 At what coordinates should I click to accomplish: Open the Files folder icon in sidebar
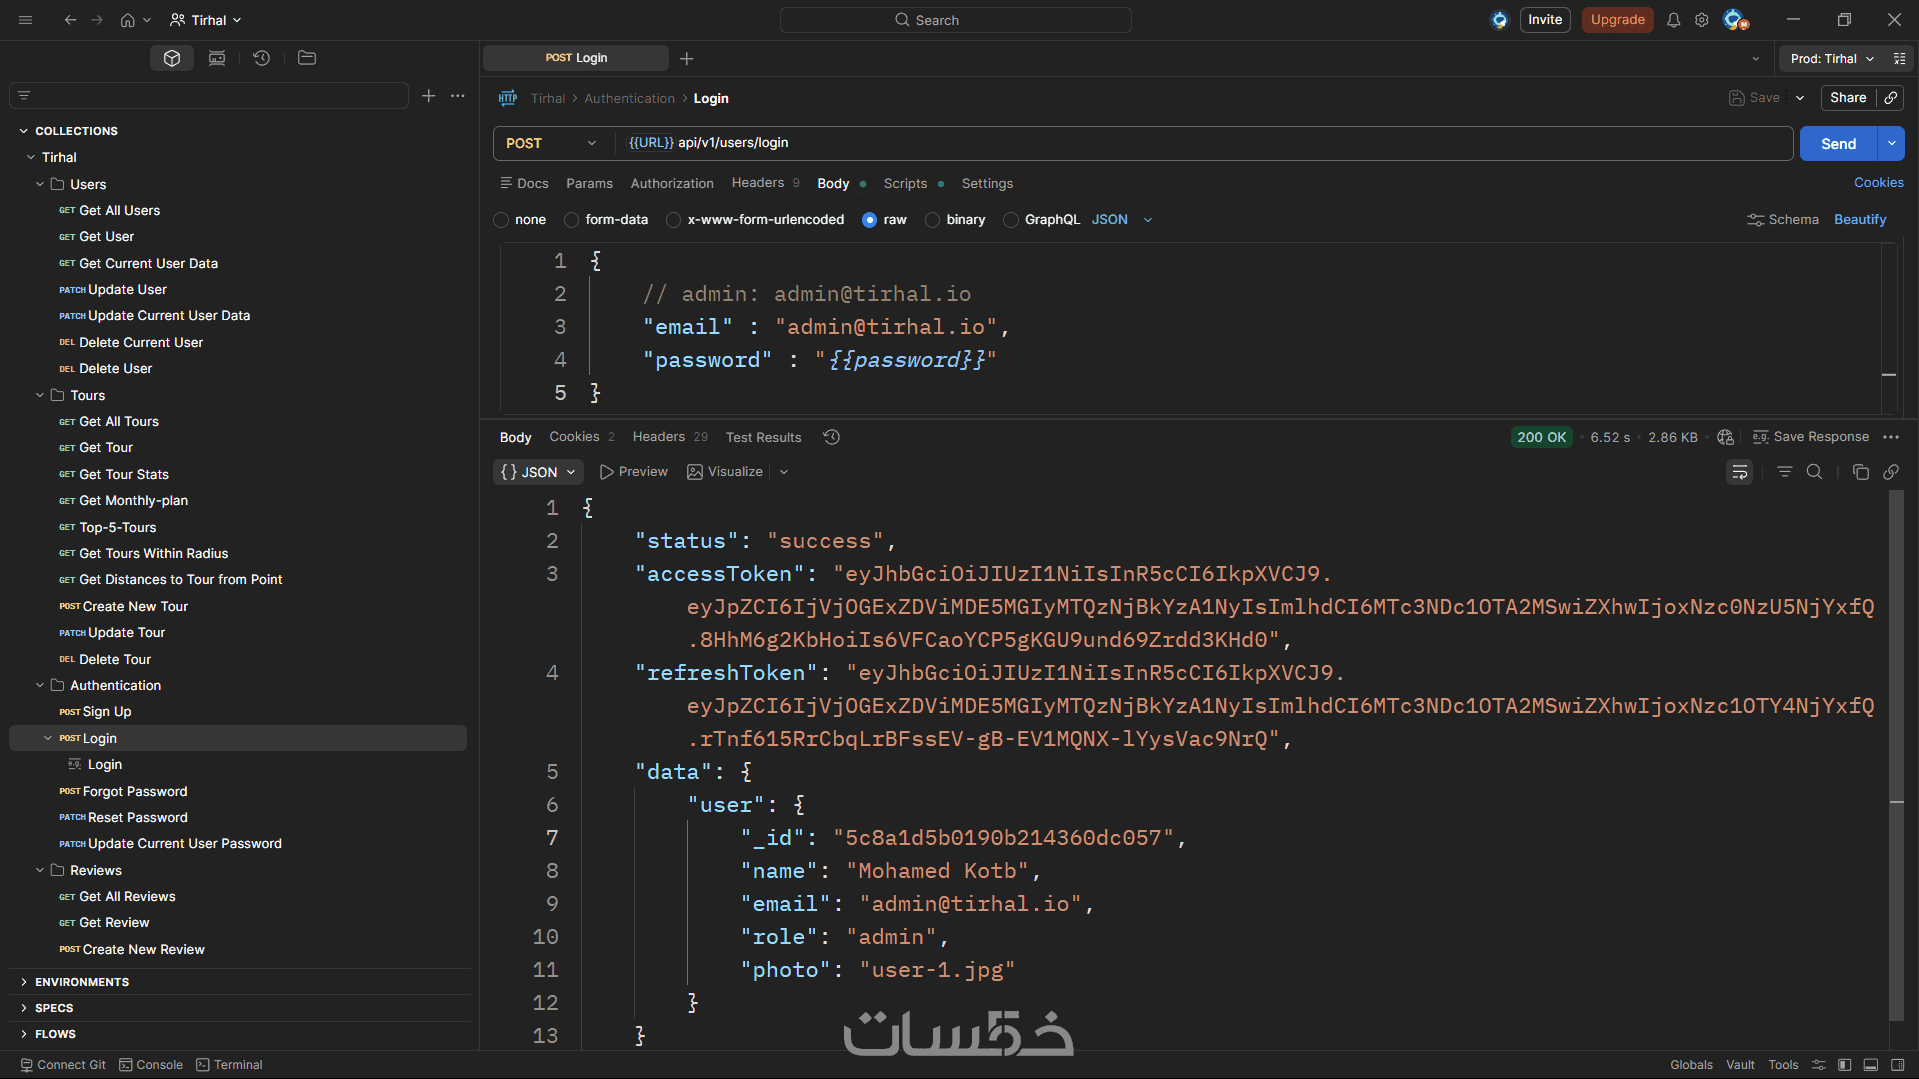[x=307, y=58]
